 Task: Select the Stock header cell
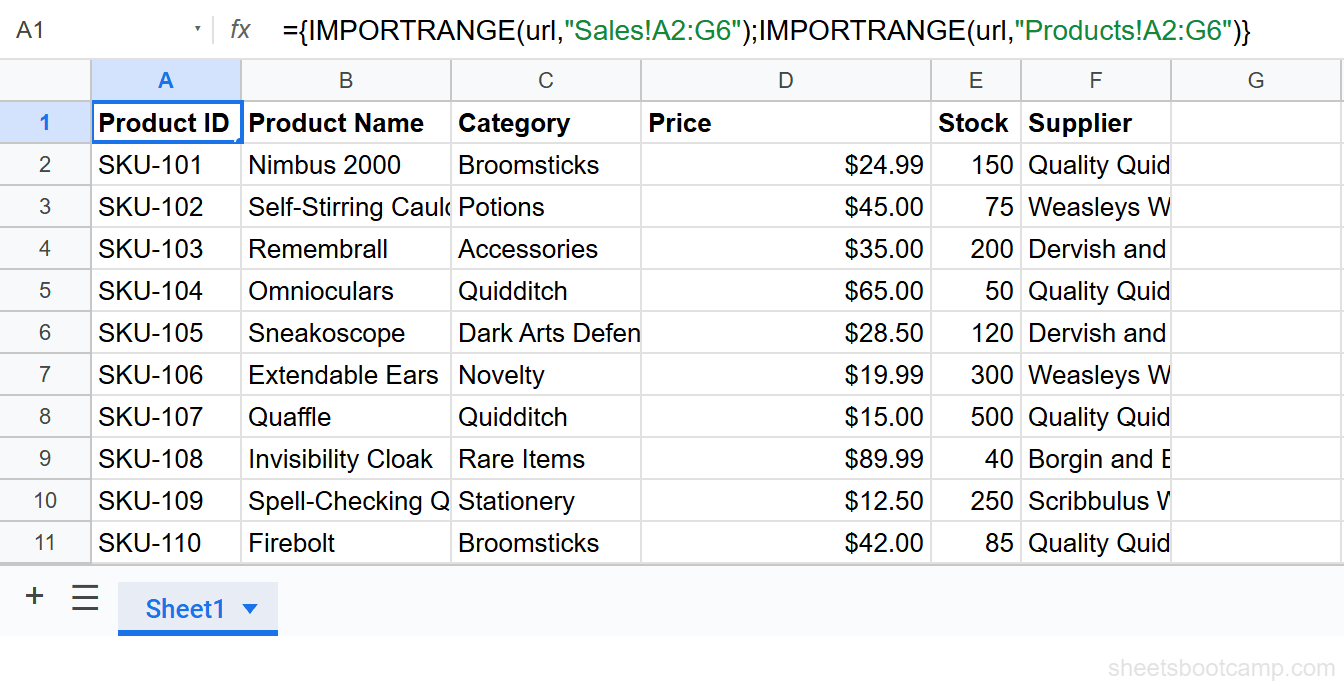pyautogui.click(x=973, y=122)
